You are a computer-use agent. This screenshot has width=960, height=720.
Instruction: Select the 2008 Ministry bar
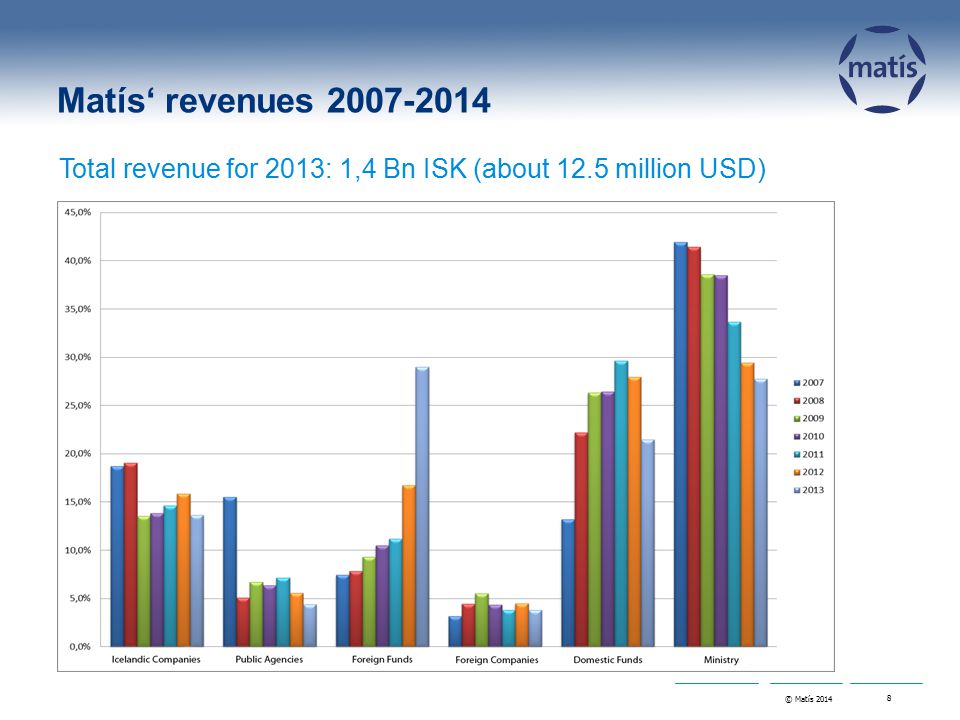[x=694, y=447]
